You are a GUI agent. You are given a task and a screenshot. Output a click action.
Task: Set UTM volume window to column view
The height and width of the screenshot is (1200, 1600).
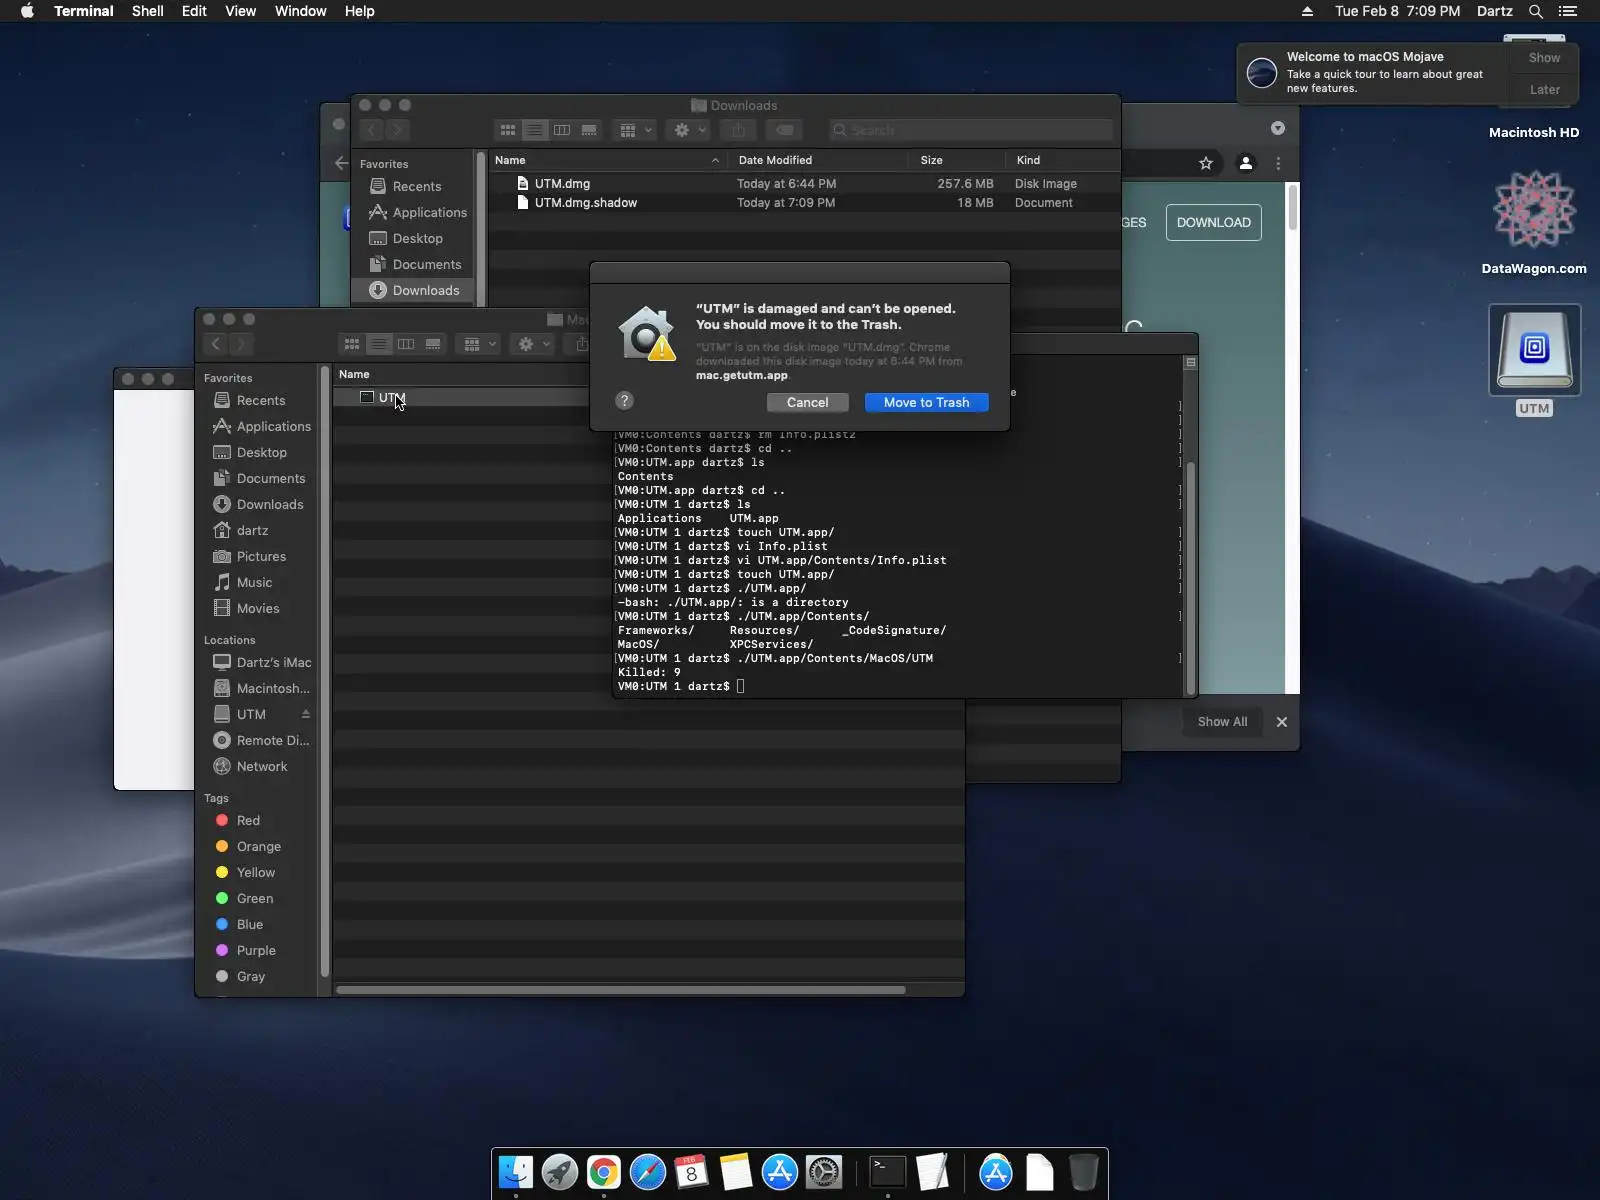(406, 344)
